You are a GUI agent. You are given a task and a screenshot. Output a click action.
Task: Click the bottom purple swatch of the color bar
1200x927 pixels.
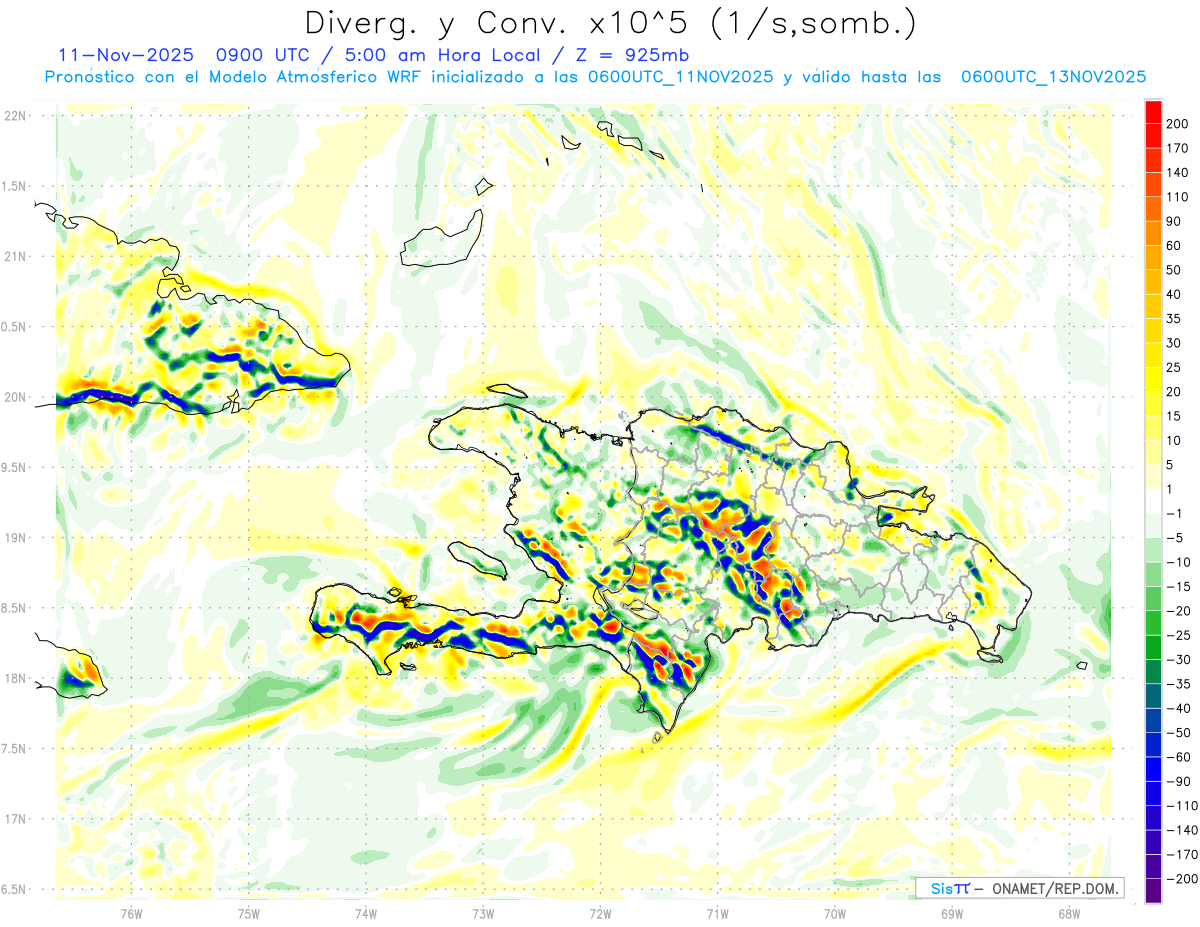1153,891
